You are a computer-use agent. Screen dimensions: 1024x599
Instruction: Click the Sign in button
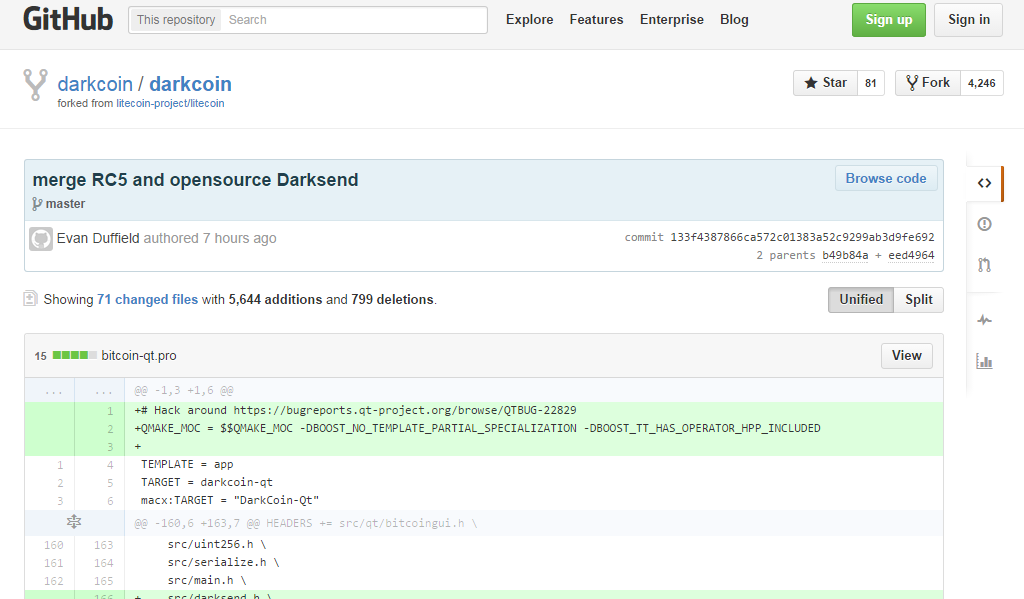[968, 20]
